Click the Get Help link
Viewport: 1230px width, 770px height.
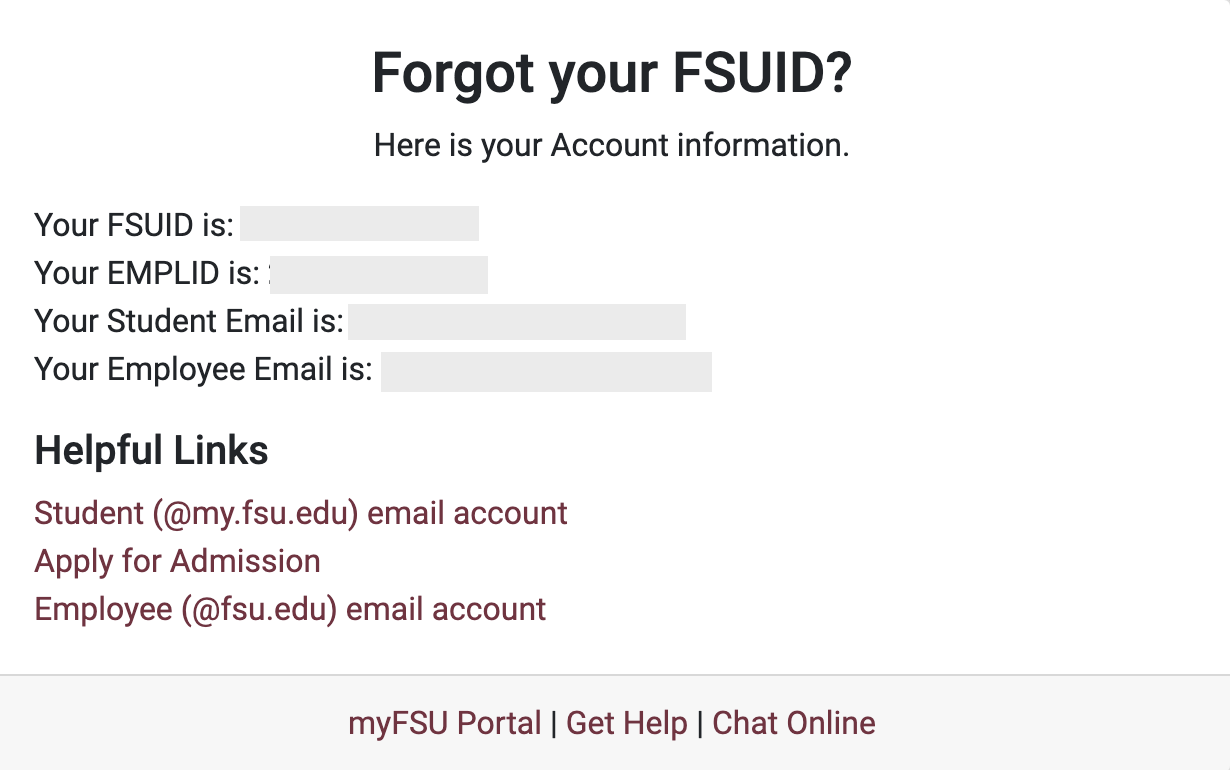(x=626, y=722)
